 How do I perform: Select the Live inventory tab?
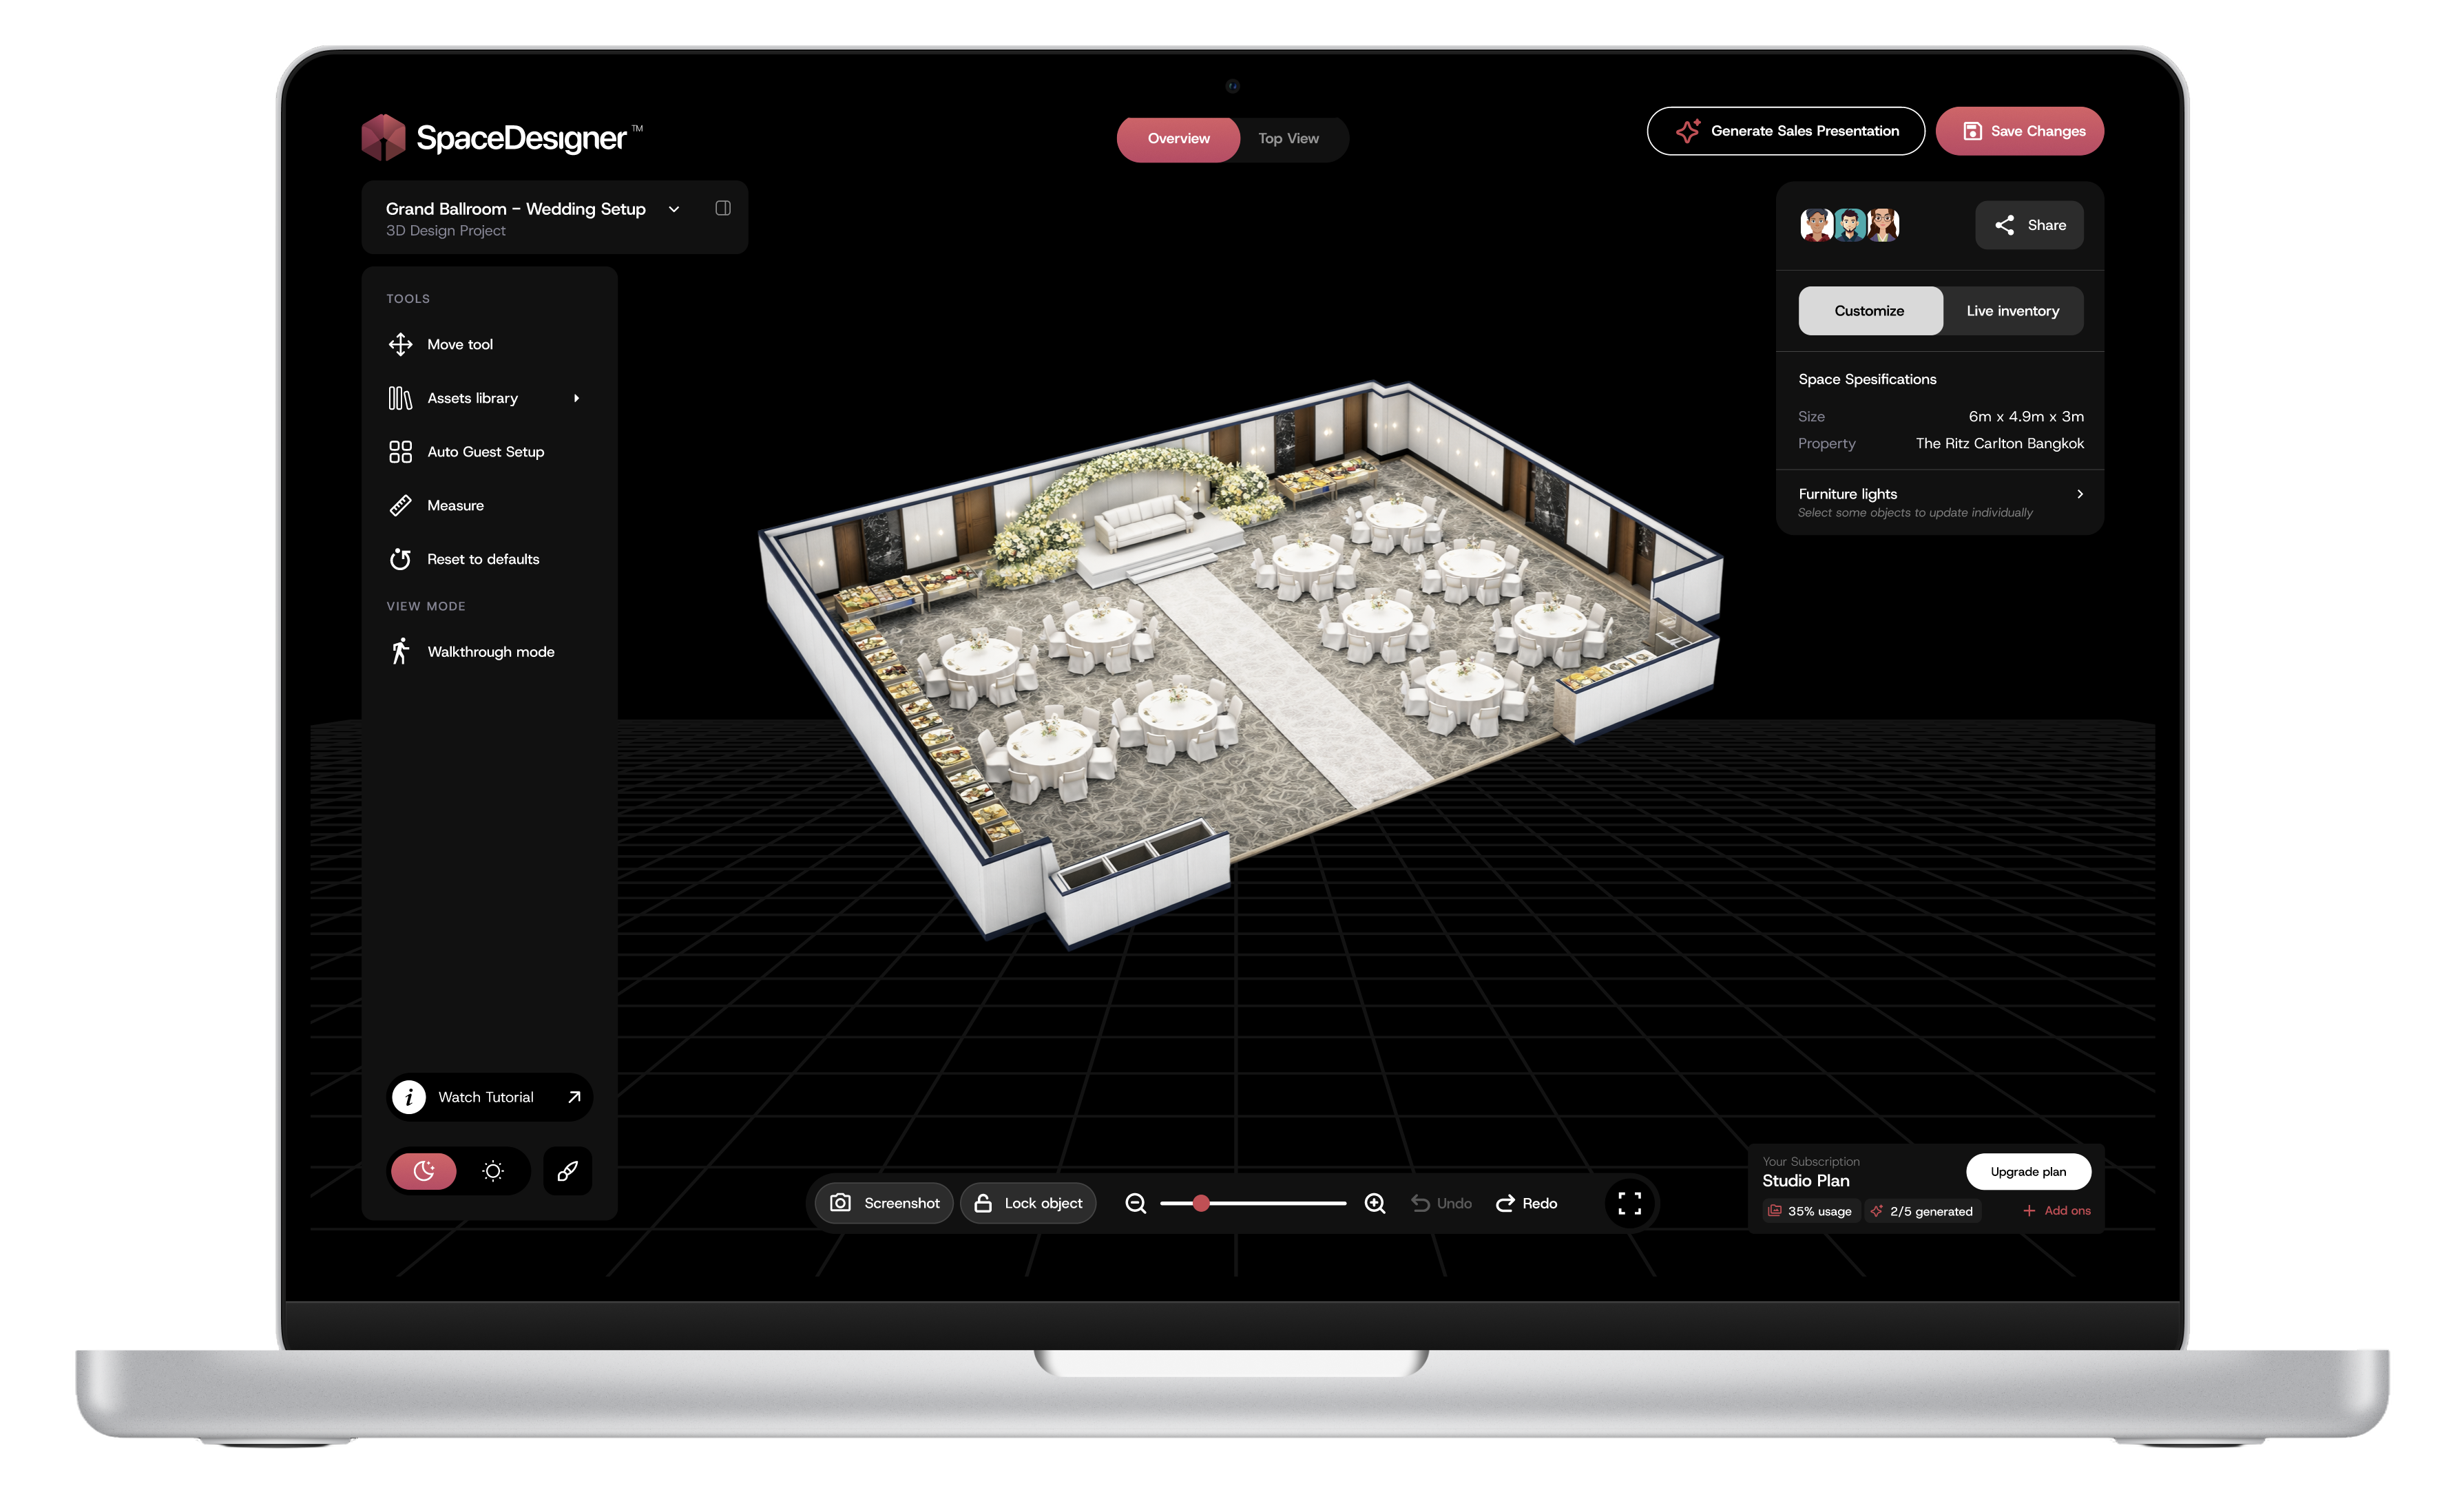coord(2012,311)
